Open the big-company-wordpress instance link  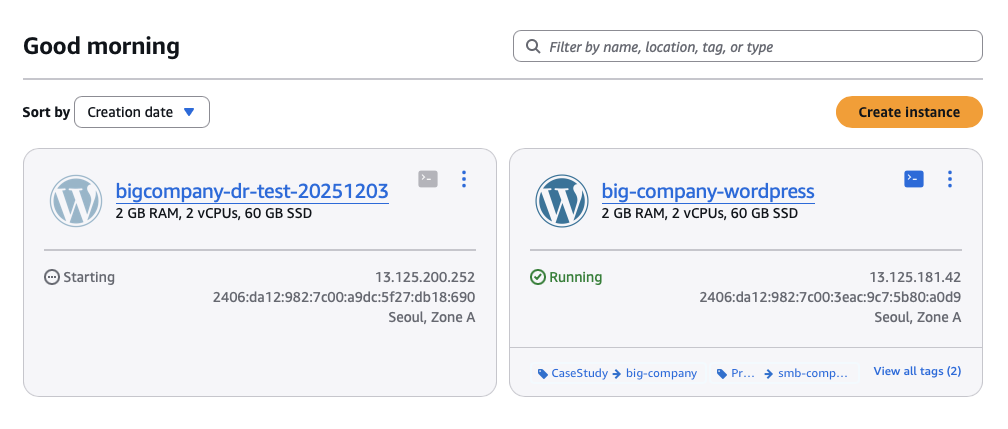click(708, 191)
